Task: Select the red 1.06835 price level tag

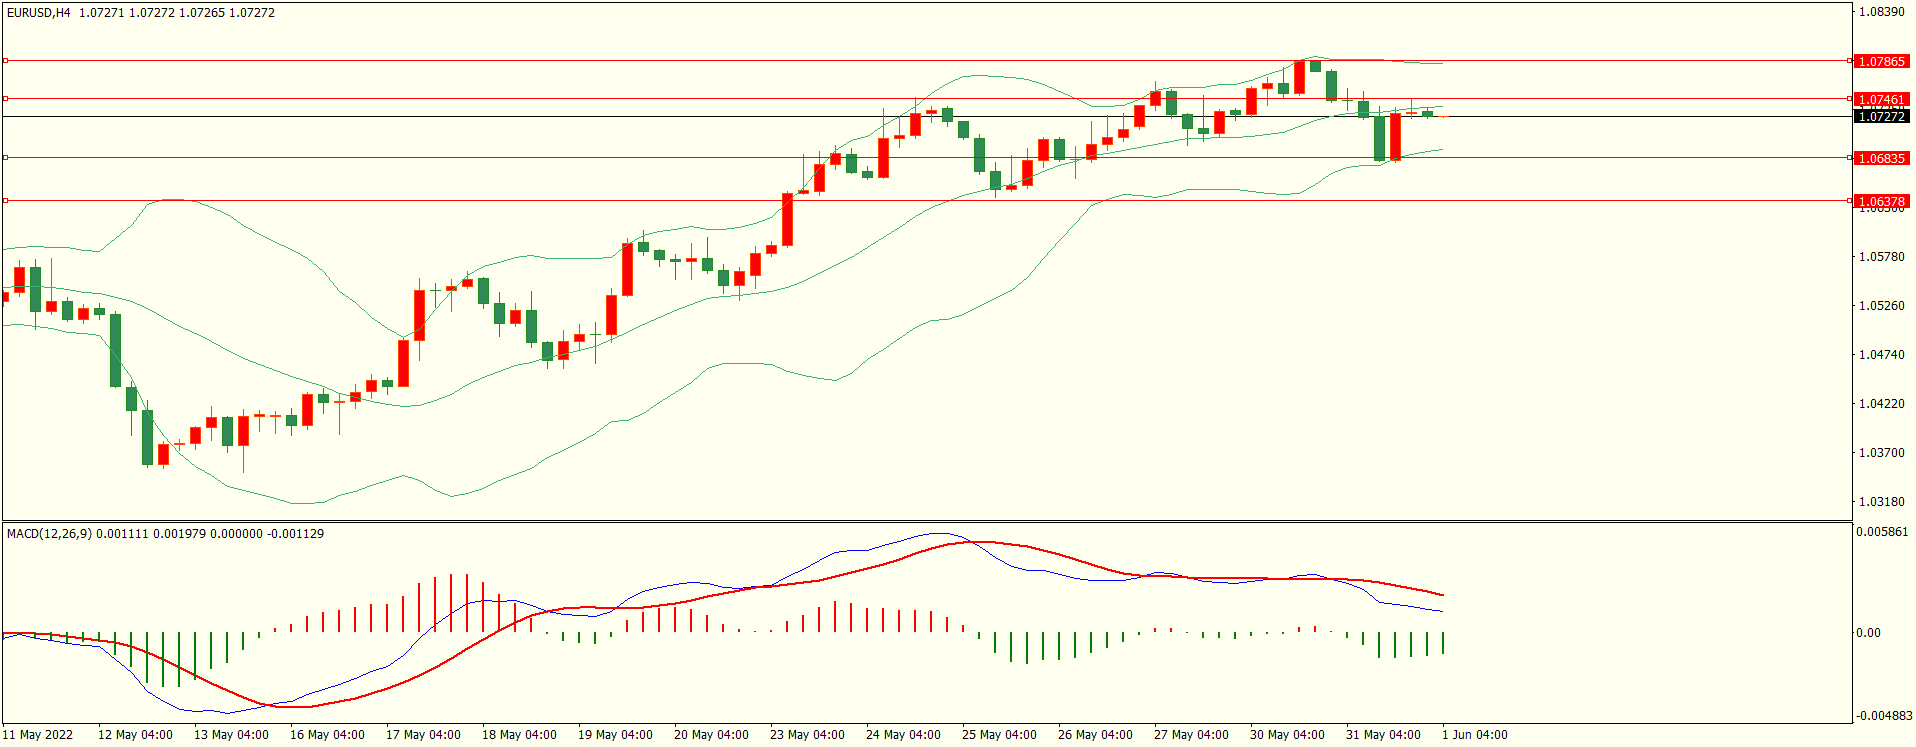Action: 1881,159
